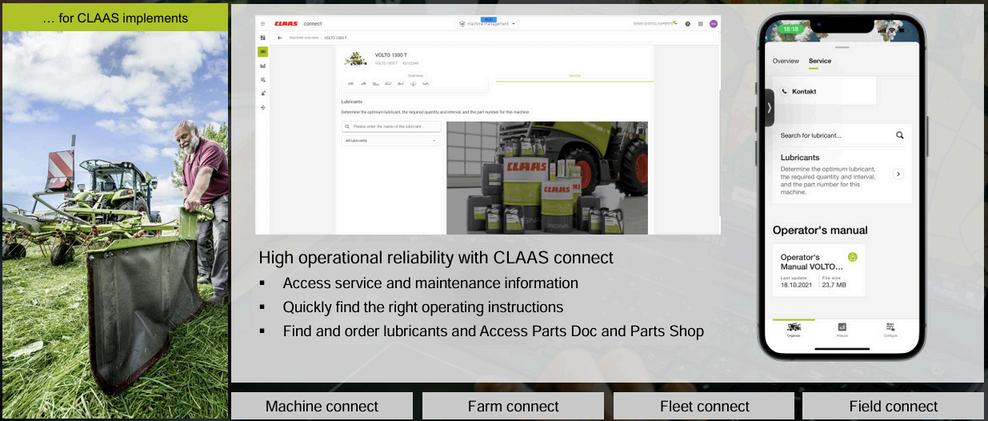Tap the green download icon on Operator's Manual card

[853, 257]
